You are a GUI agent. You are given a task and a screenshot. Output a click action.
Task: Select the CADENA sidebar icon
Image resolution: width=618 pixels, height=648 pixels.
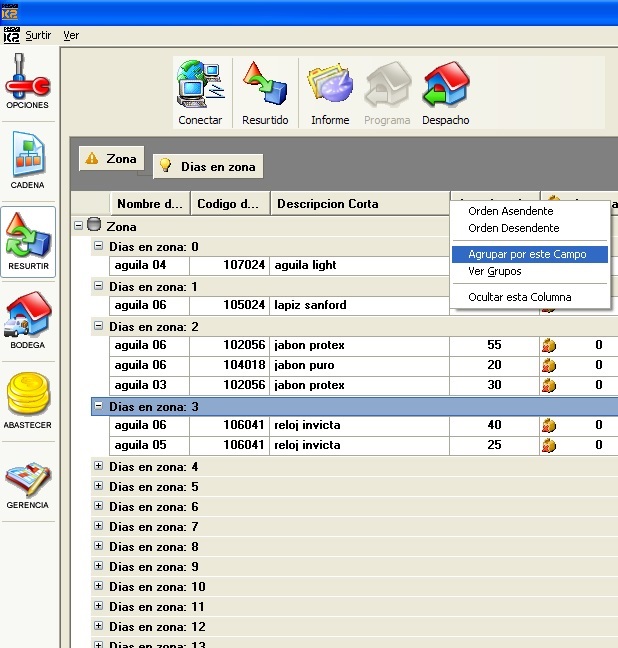click(28, 160)
